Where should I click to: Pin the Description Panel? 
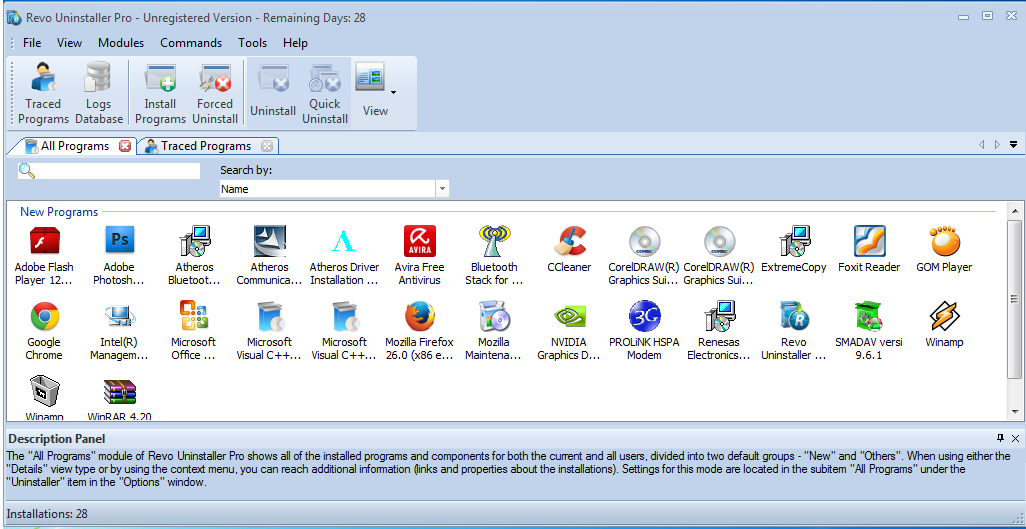click(1000, 438)
